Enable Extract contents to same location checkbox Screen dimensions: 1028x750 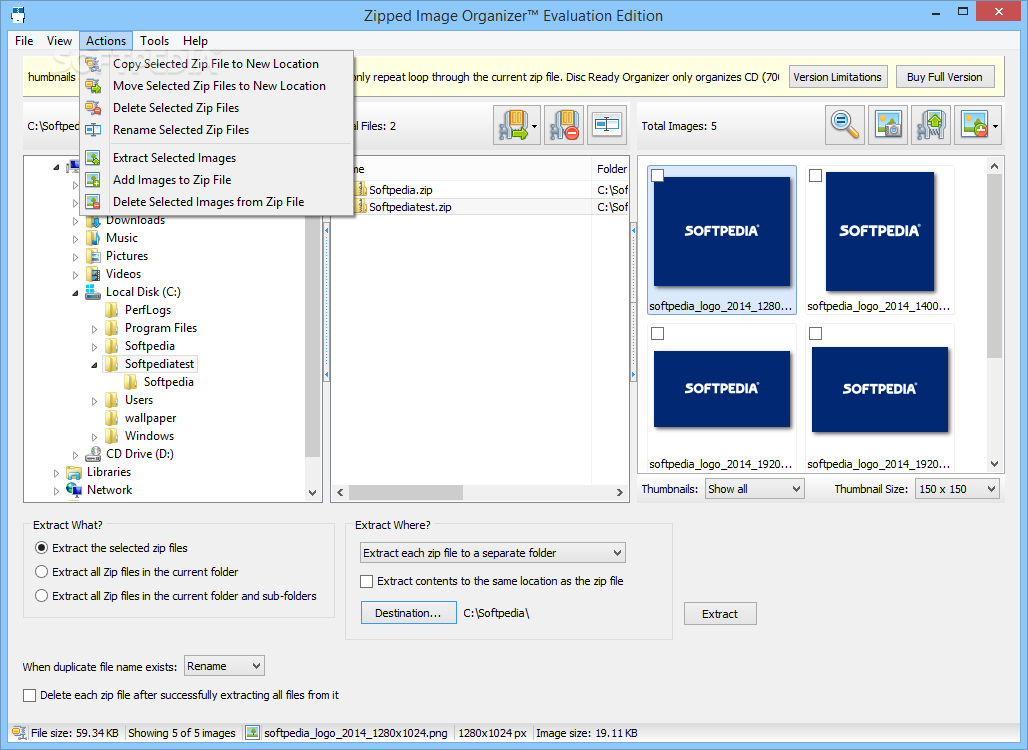[x=366, y=582]
